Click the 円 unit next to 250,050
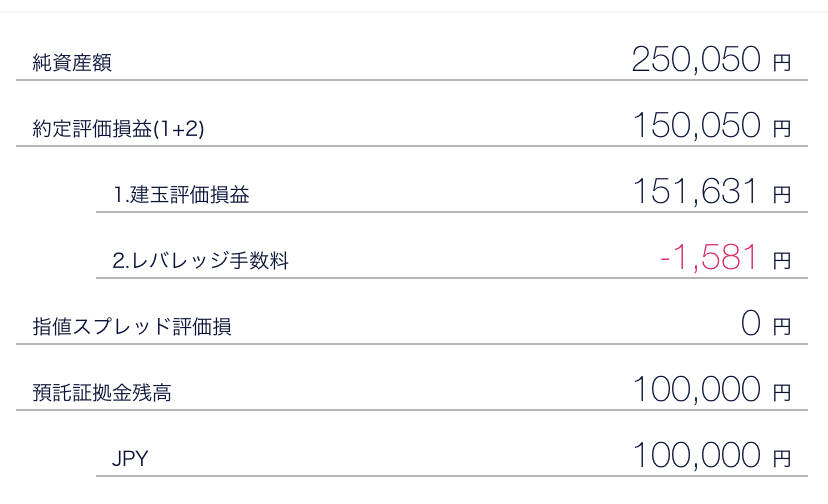Image resolution: width=828 pixels, height=504 pixels. coord(782,63)
